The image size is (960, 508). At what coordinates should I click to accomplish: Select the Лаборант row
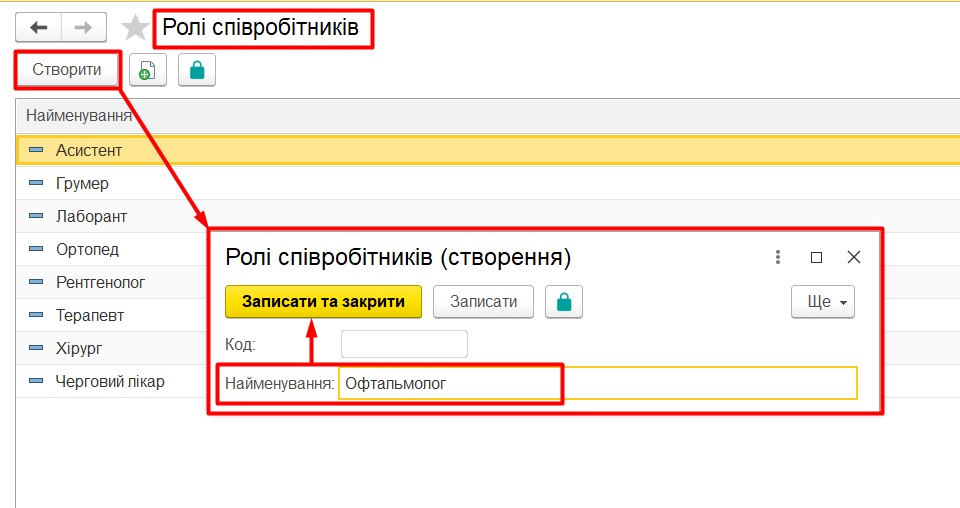488,216
